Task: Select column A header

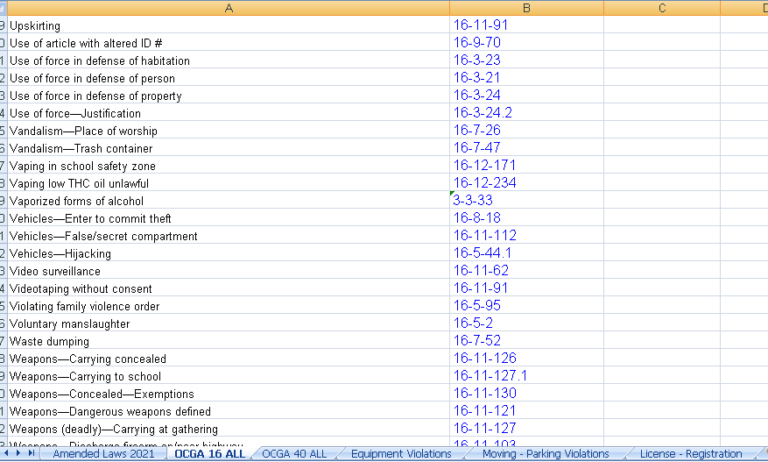Action: pyautogui.click(x=228, y=8)
